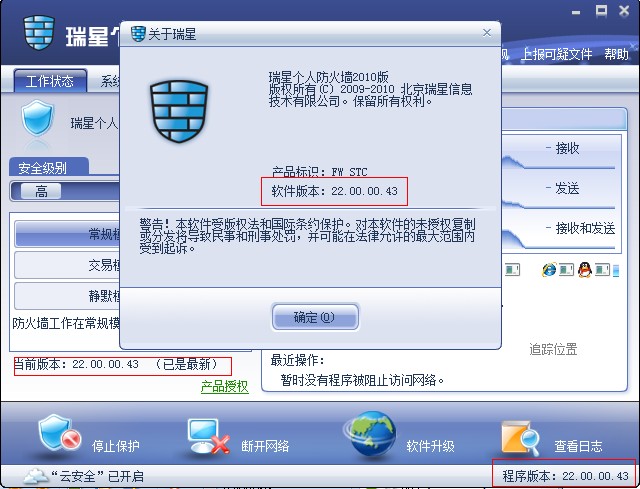640x489 pixels.
Task: Select the 常规模式 mode button
Action: (x=68, y=234)
